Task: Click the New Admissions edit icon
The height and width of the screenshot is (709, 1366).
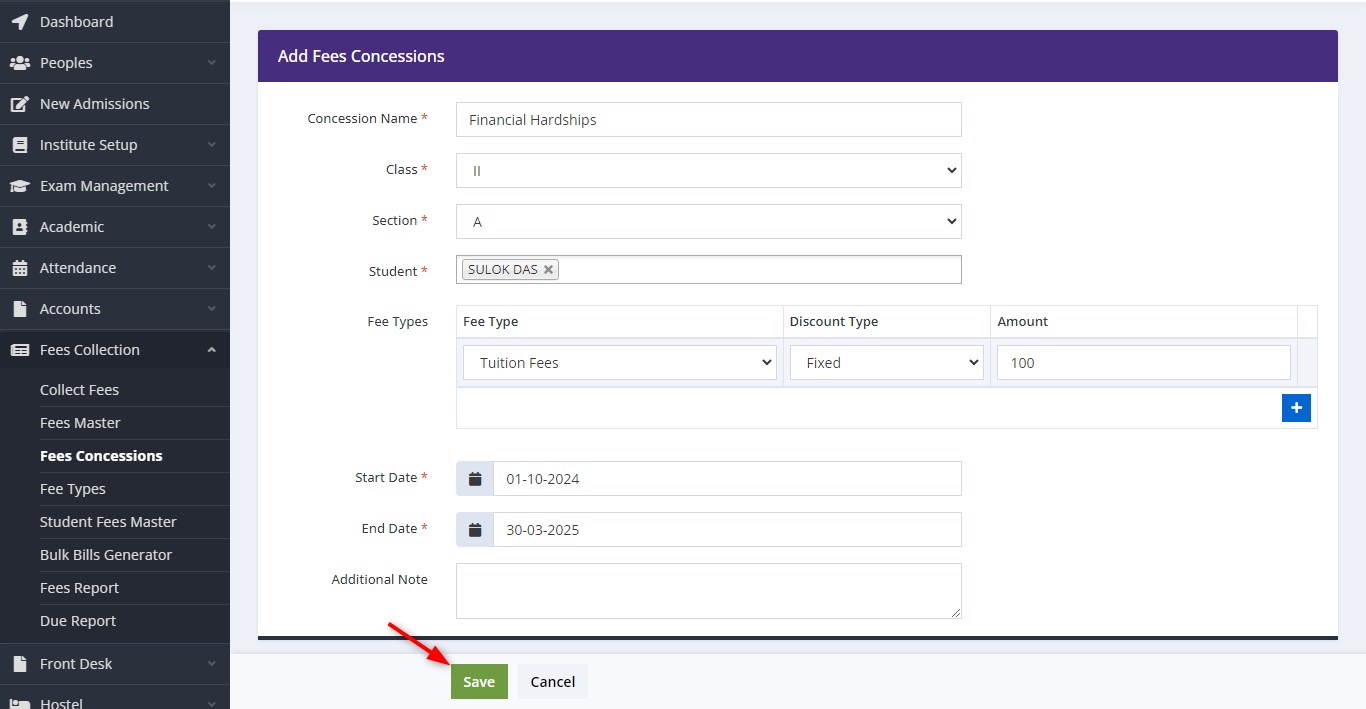Action: (x=19, y=104)
